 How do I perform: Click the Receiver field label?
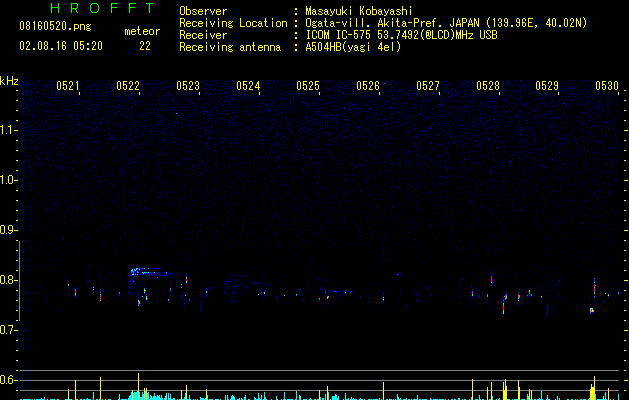(203, 35)
